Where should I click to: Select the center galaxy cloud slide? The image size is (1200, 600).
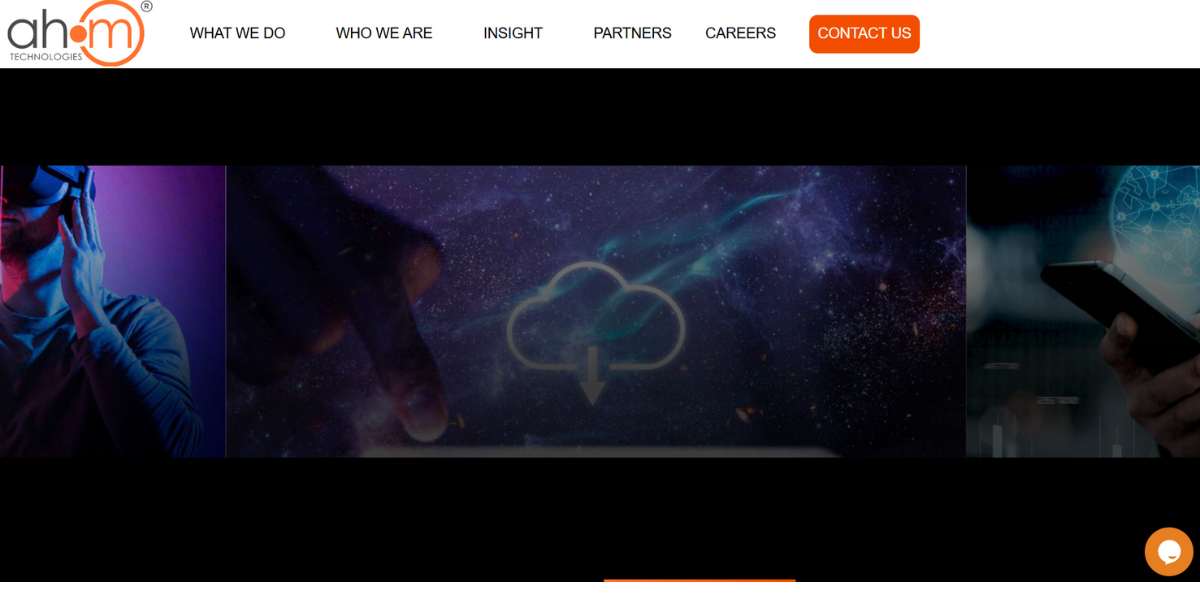780,250
